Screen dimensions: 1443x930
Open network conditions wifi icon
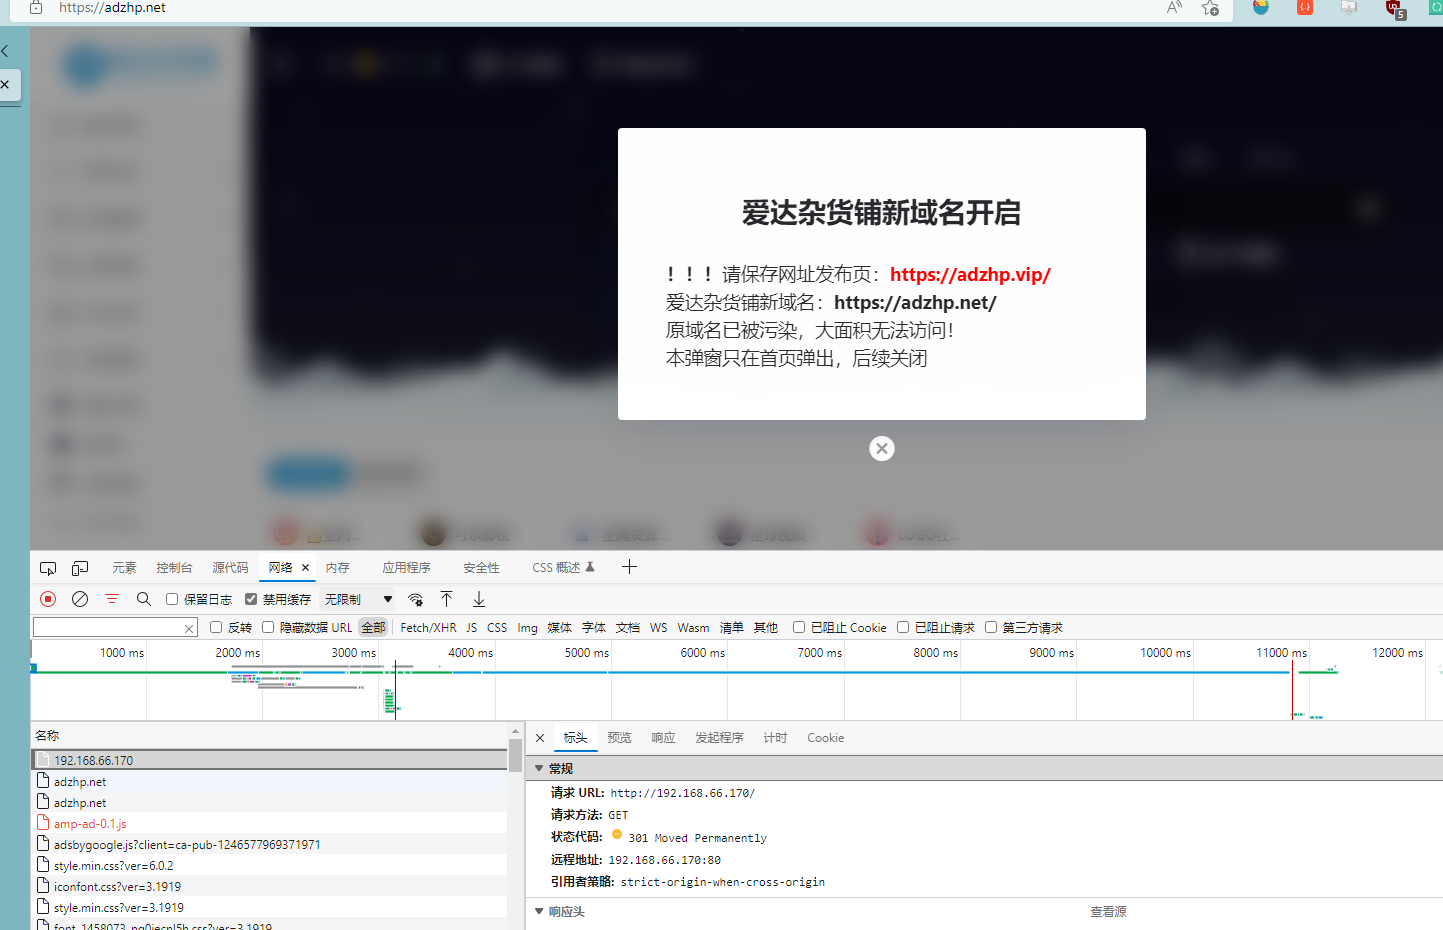[415, 599]
